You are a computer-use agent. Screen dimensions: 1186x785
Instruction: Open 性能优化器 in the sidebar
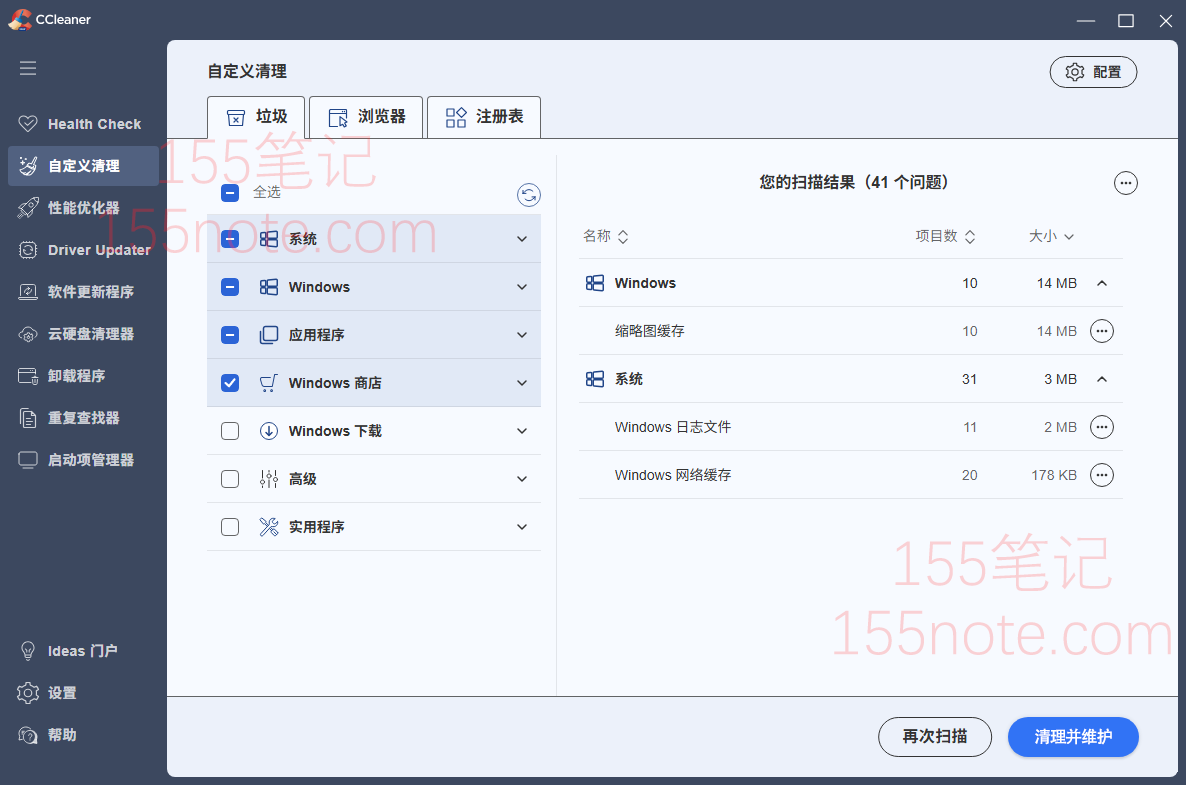click(82, 208)
